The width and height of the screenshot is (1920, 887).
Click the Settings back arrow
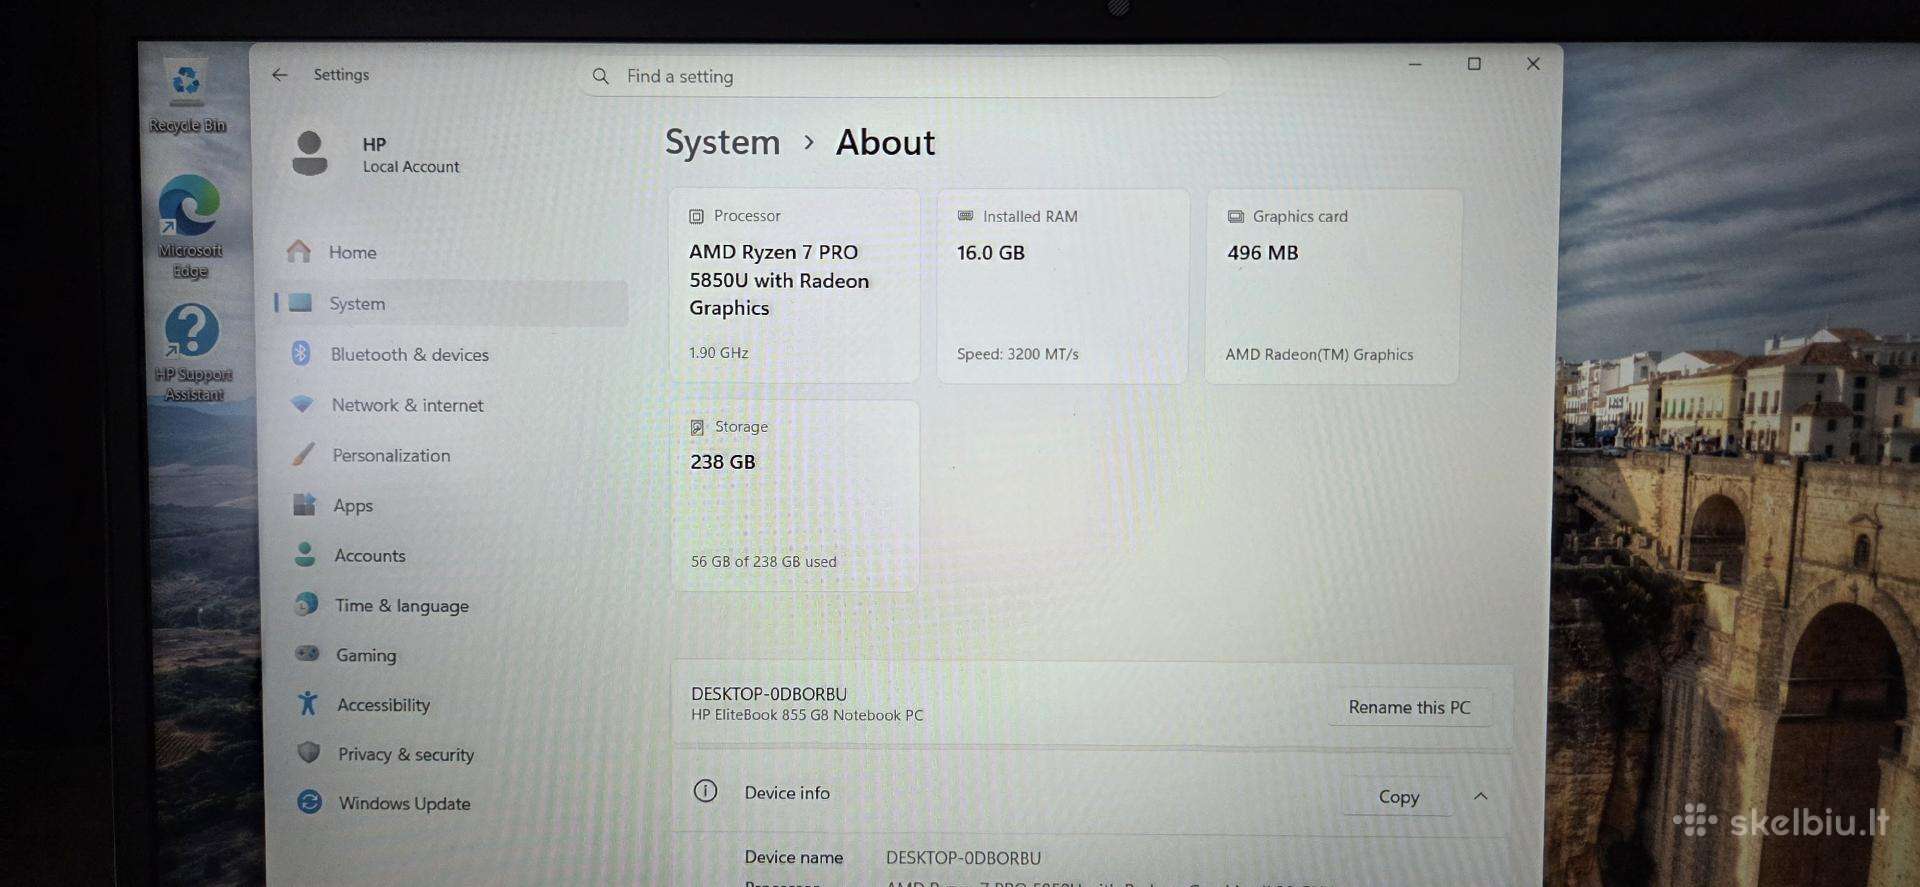[x=279, y=75]
